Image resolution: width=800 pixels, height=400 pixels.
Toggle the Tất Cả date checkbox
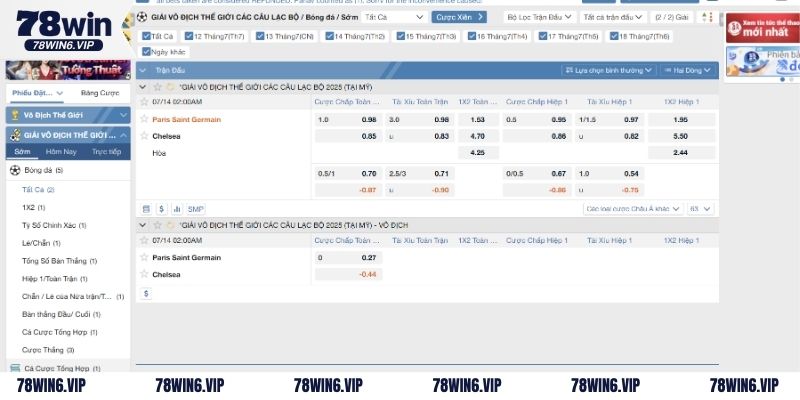pyautogui.click(x=146, y=36)
